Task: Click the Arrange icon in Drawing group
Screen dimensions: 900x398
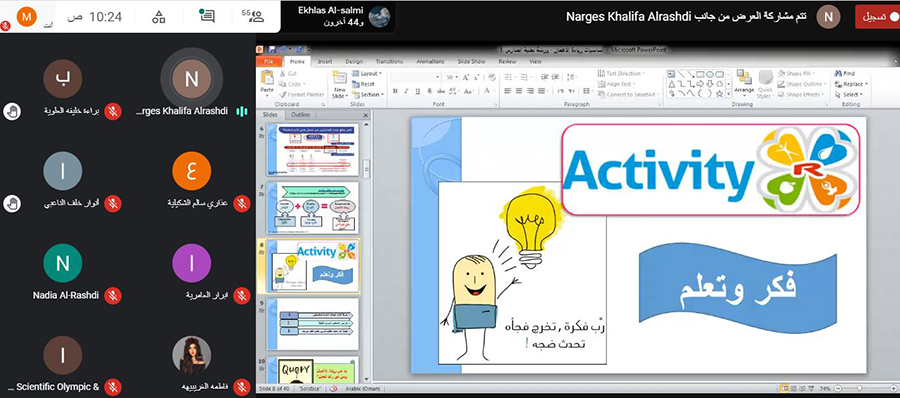Action: pos(744,84)
